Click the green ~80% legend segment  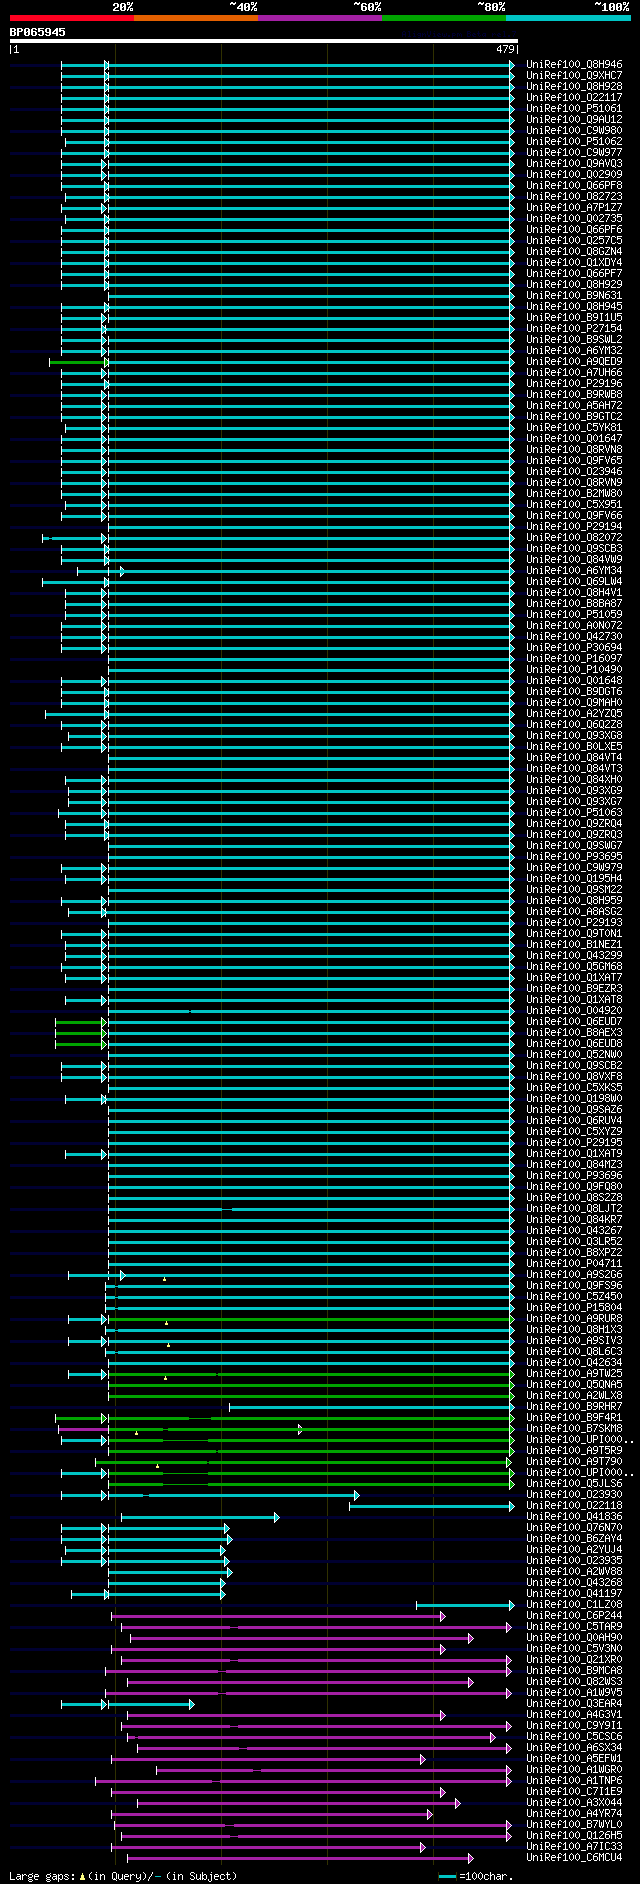pyautogui.click(x=444, y=18)
